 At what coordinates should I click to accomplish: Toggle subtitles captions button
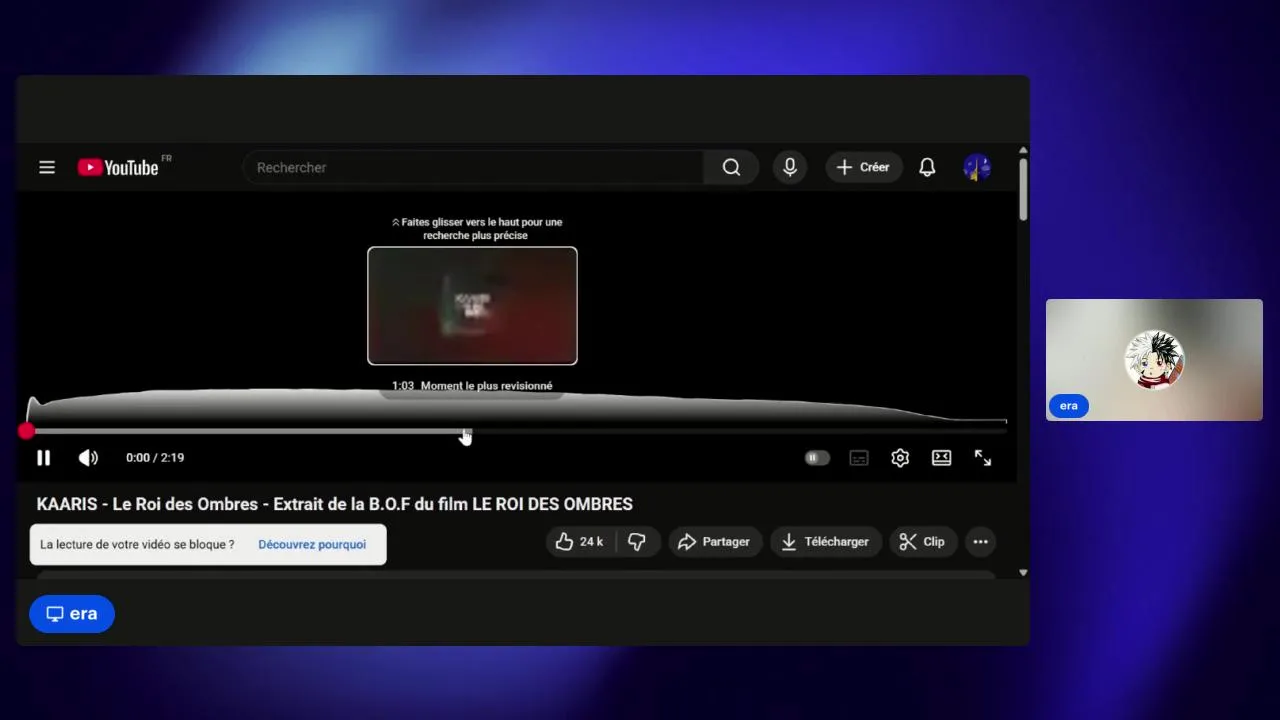pos(859,458)
